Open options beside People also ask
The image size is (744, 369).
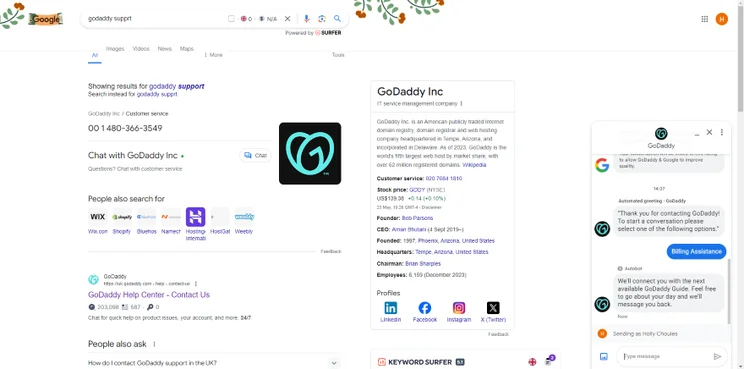154,344
